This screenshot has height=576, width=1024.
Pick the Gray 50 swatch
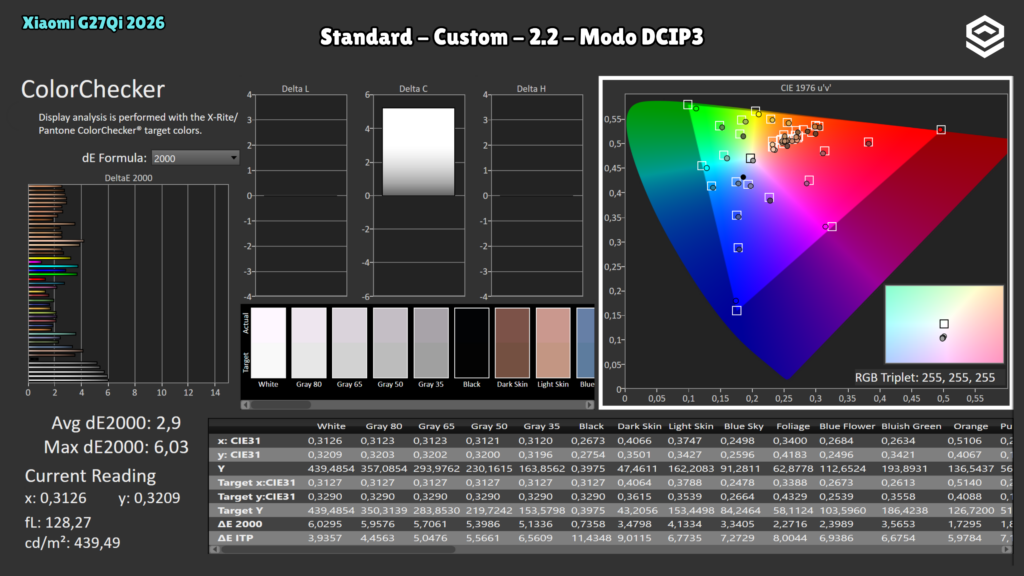pyautogui.click(x=390, y=343)
